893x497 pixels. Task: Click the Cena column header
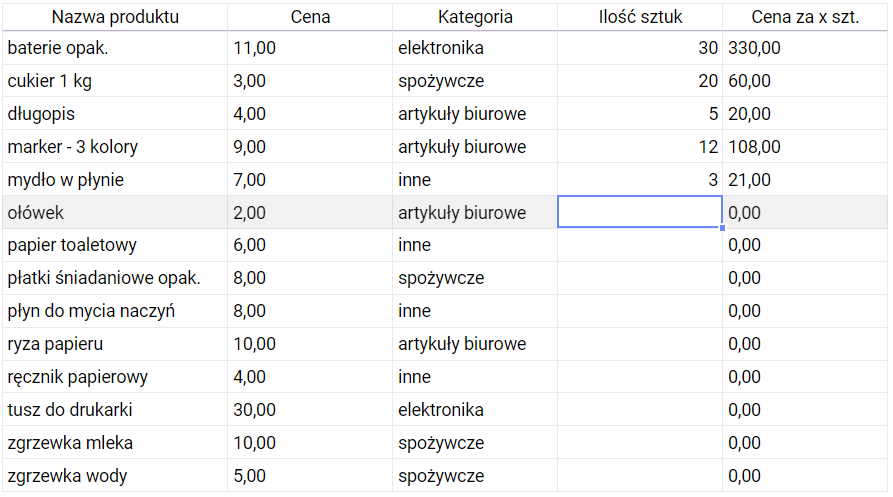(310, 17)
